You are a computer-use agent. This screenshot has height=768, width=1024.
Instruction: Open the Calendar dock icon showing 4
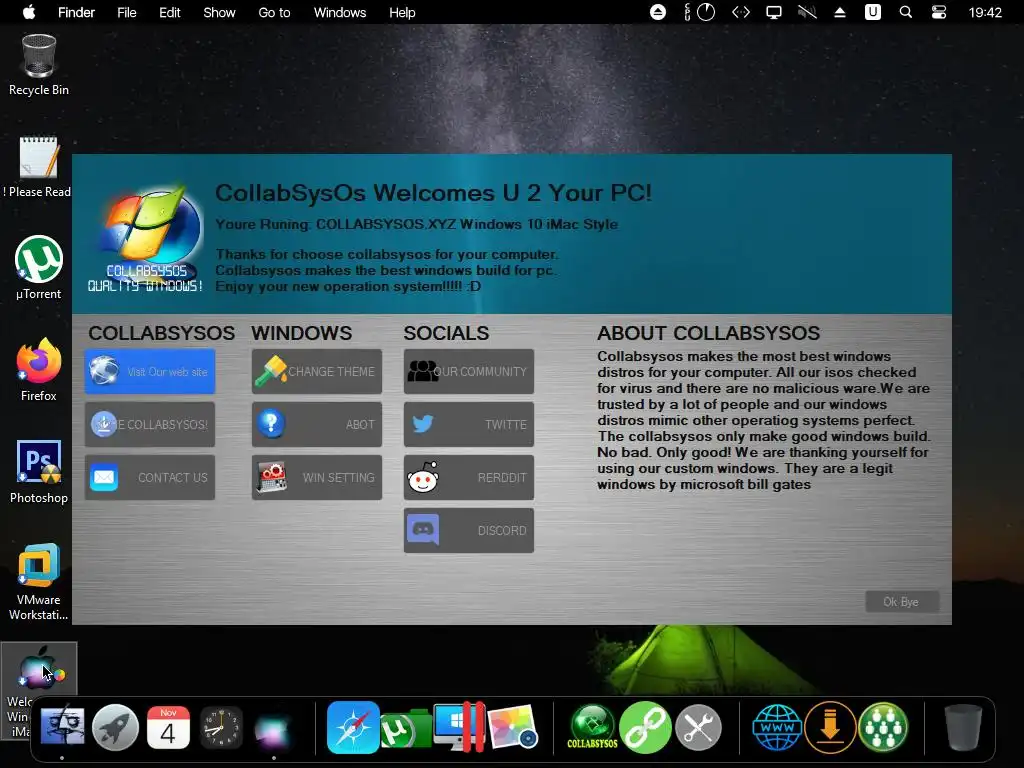coord(168,727)
